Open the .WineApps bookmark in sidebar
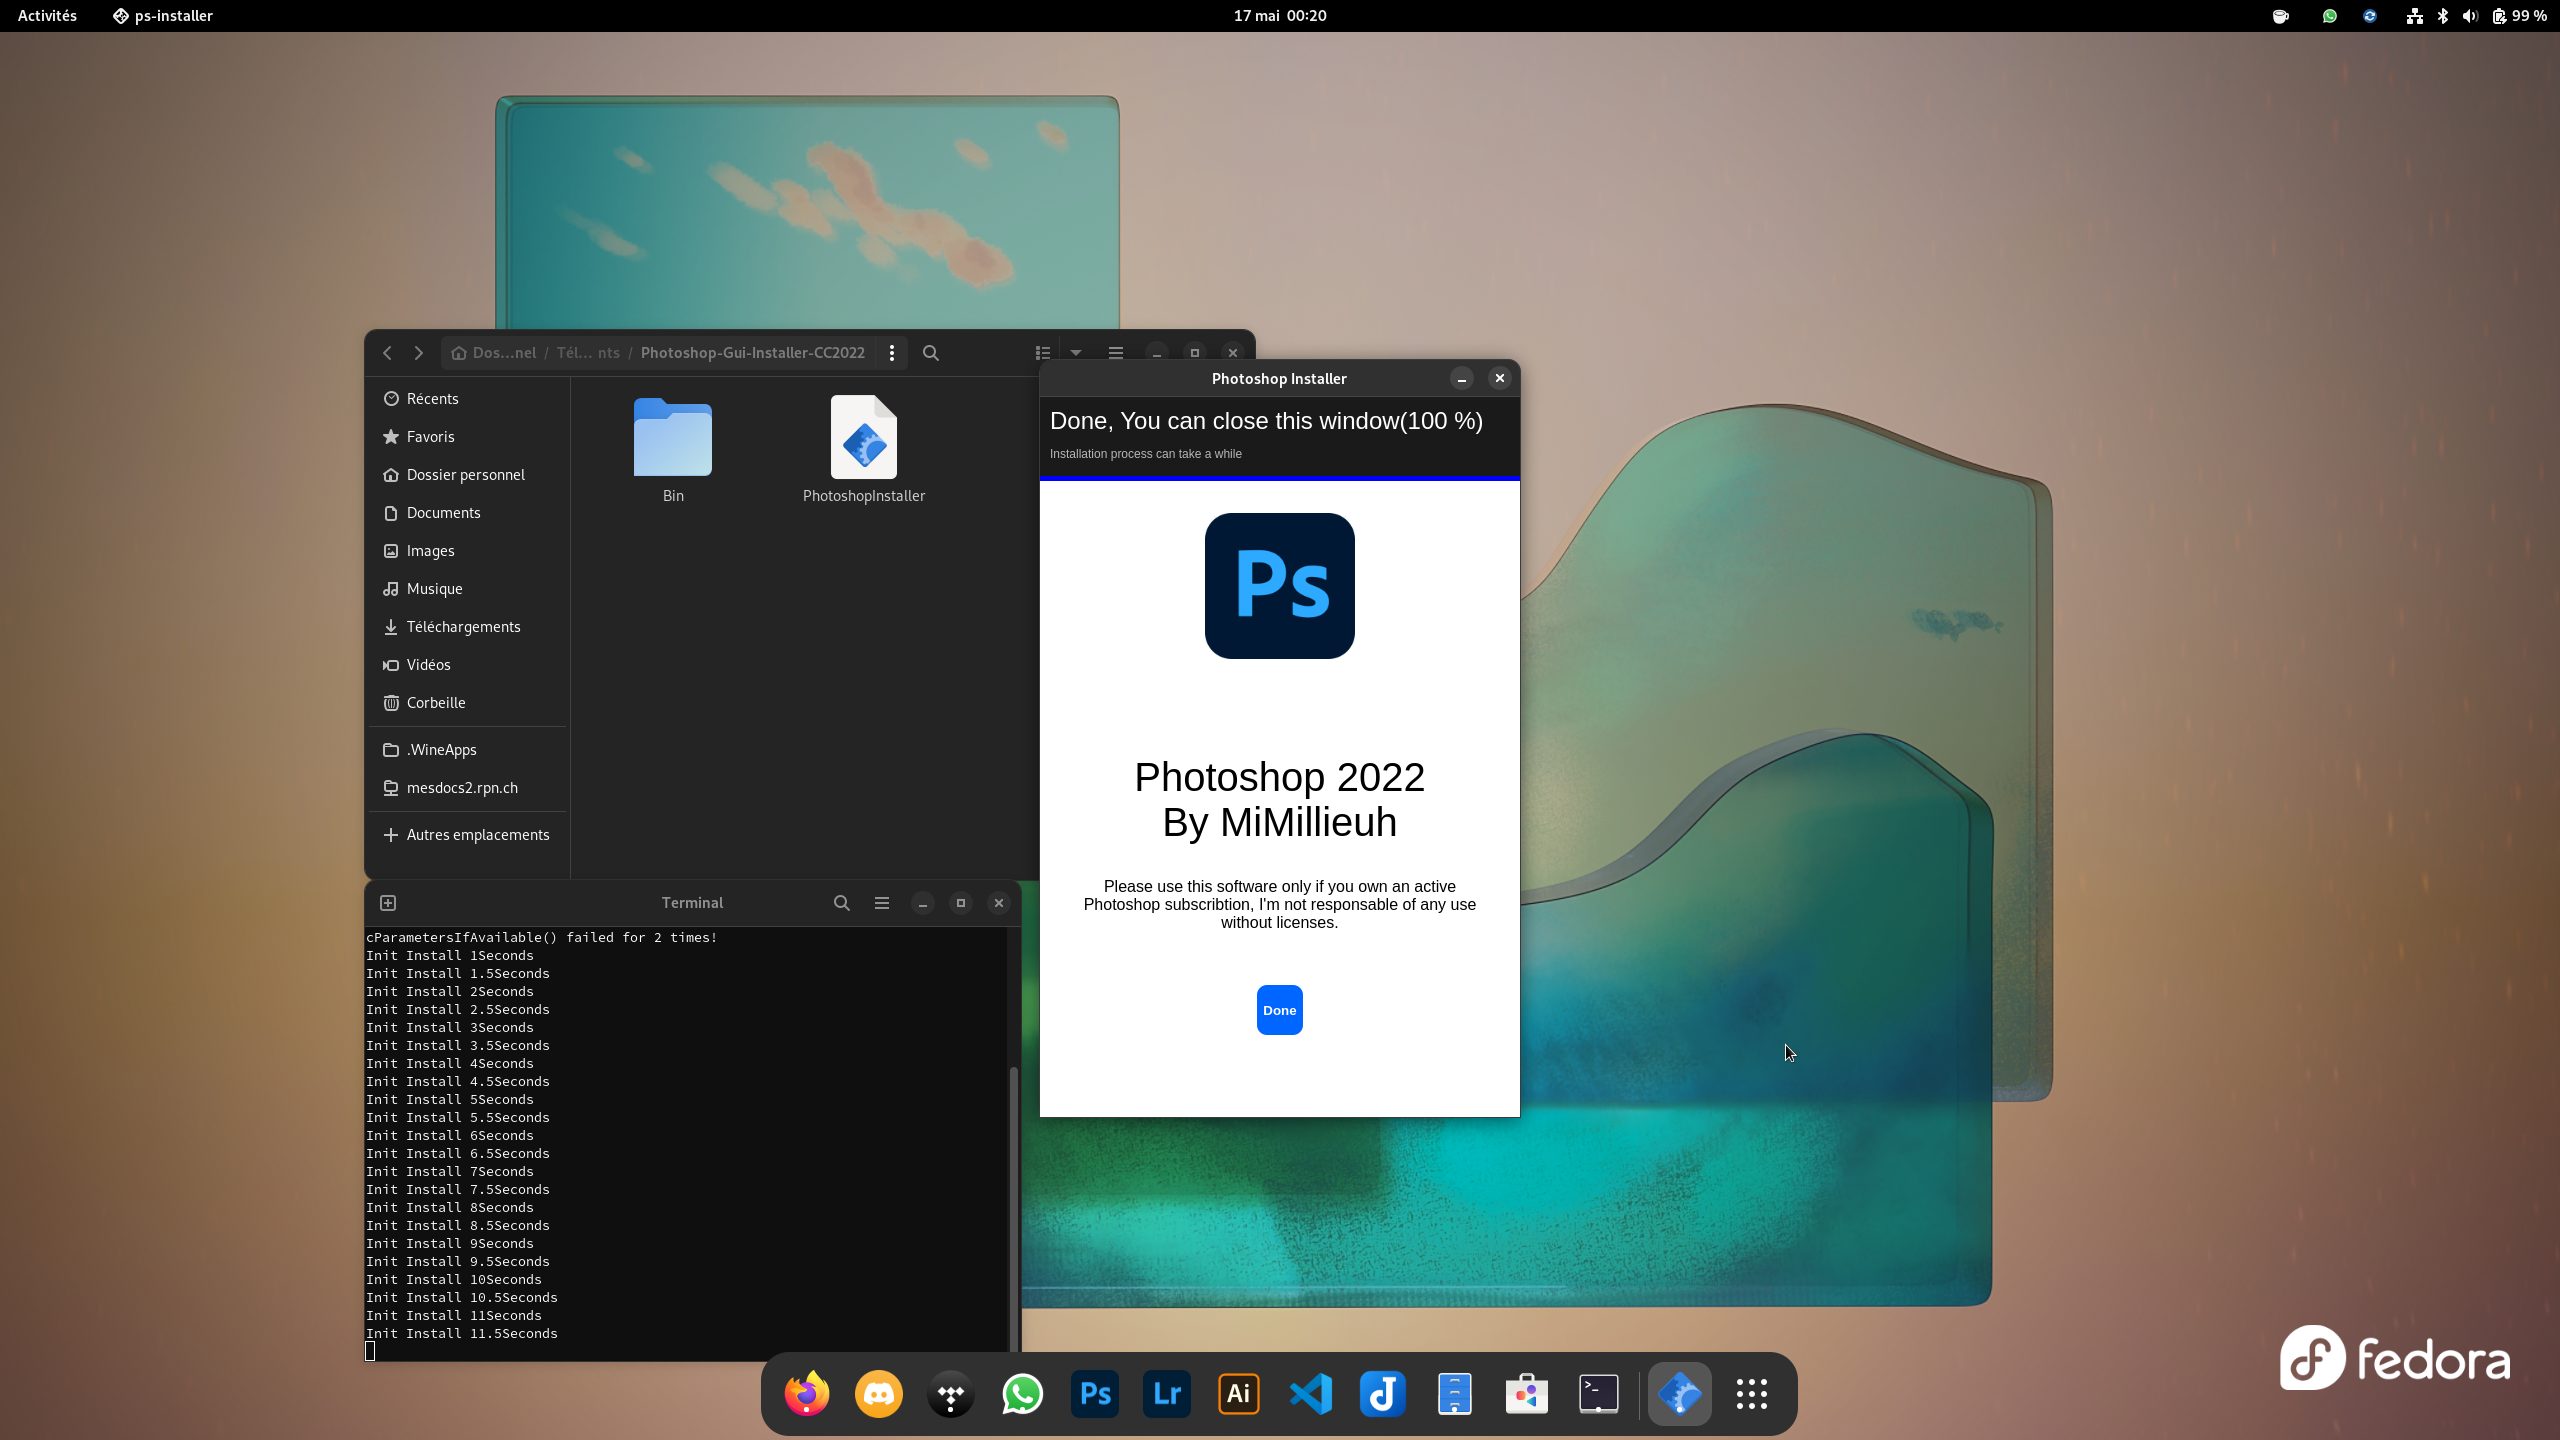 click(x=467, y=750)
